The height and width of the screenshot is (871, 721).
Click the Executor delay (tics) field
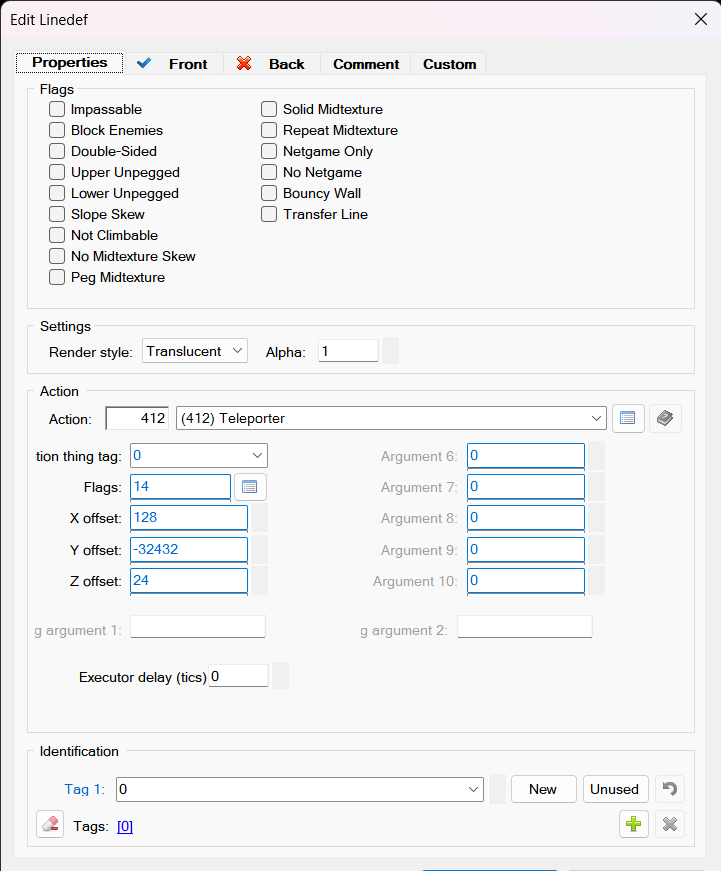[x=238, y=676]
